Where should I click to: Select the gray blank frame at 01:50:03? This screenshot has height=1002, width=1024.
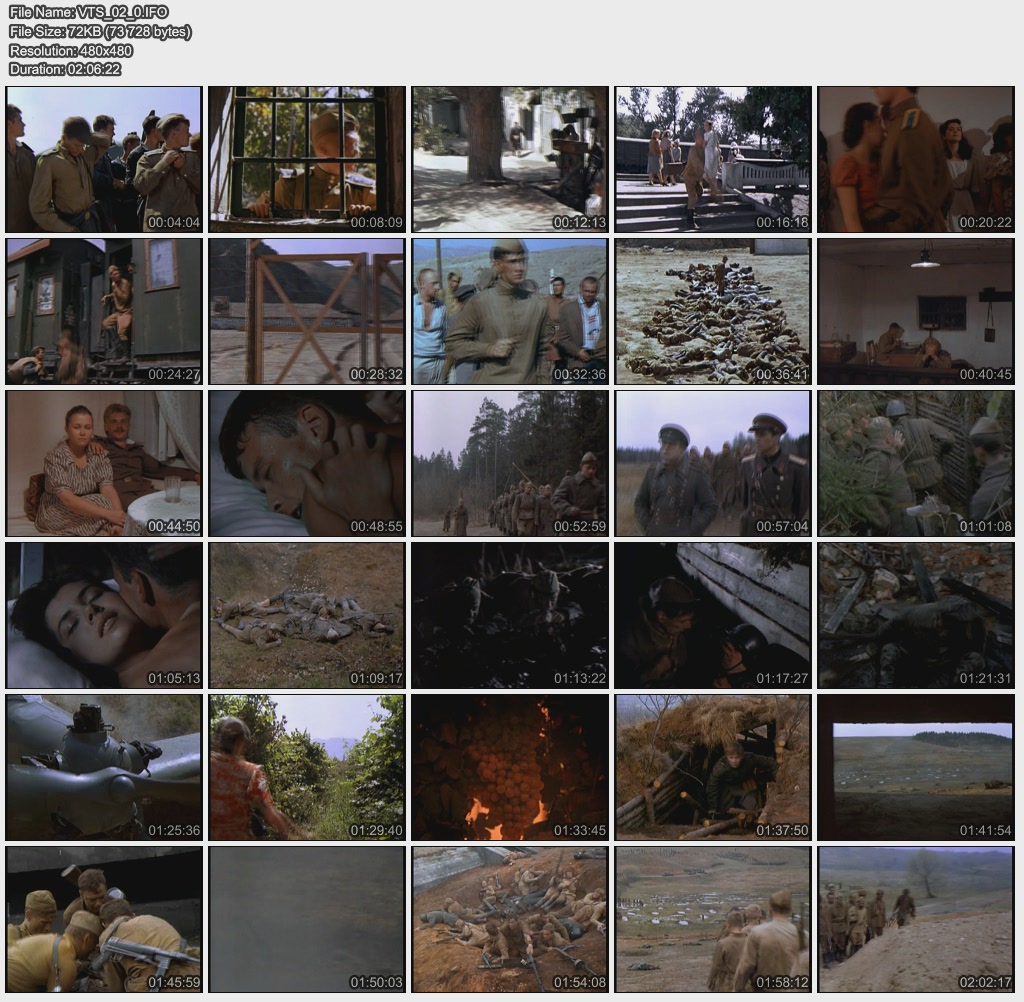click(x=307, y=920)
